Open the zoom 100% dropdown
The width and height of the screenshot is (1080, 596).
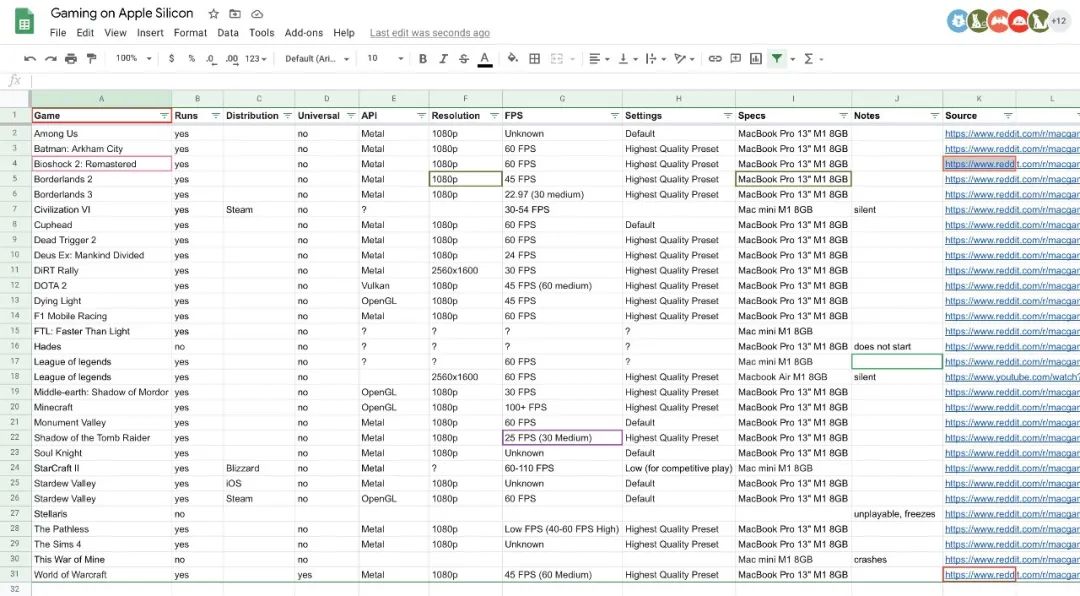(x=133, y=59)
